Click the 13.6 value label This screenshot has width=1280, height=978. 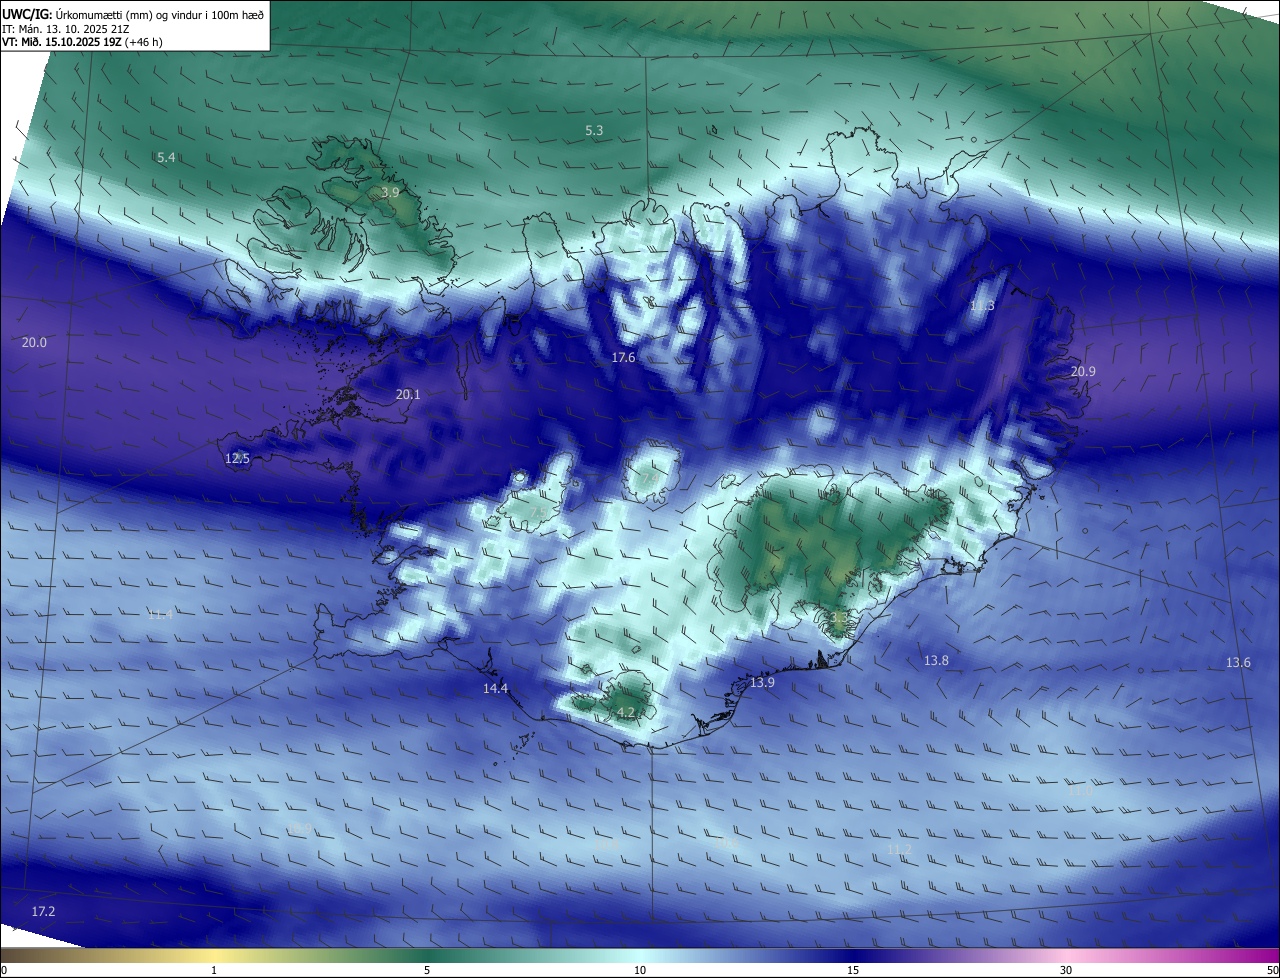pyautogui.click(x=1238, y=664)
